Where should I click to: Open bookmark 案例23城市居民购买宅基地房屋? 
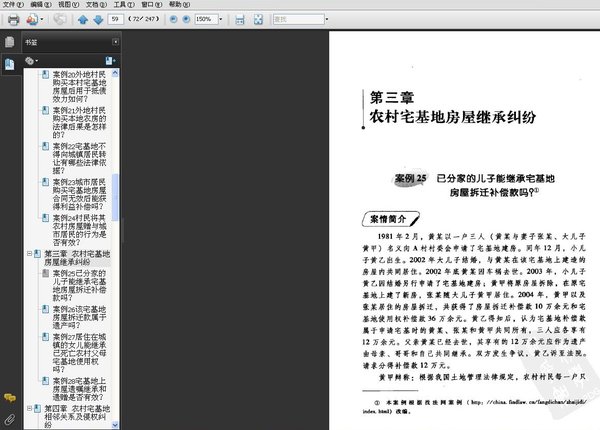coord(79,194)
